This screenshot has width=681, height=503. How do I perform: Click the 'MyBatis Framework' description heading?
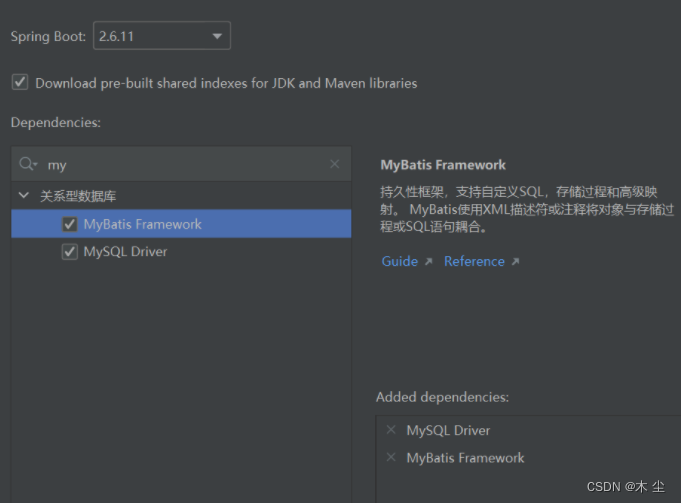click(x=443, y=165)
